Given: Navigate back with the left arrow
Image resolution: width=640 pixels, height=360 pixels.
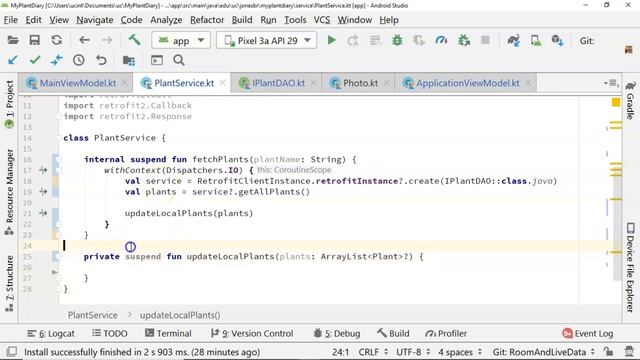Looking at the screenshot, I should [84, 40].
